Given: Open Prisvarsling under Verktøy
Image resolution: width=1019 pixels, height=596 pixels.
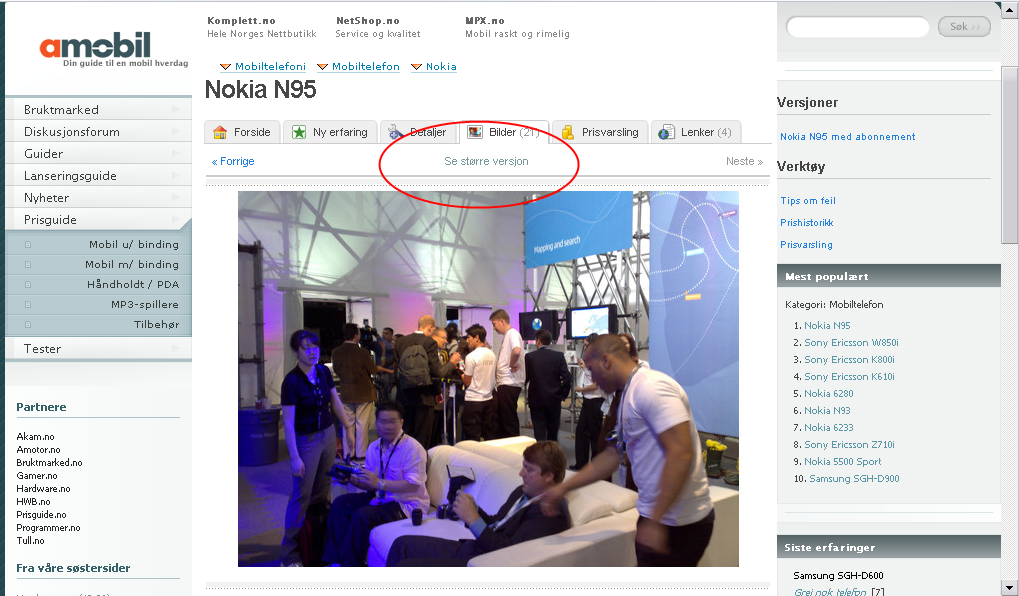Looking at the screenshot, I should coord(806,245).
